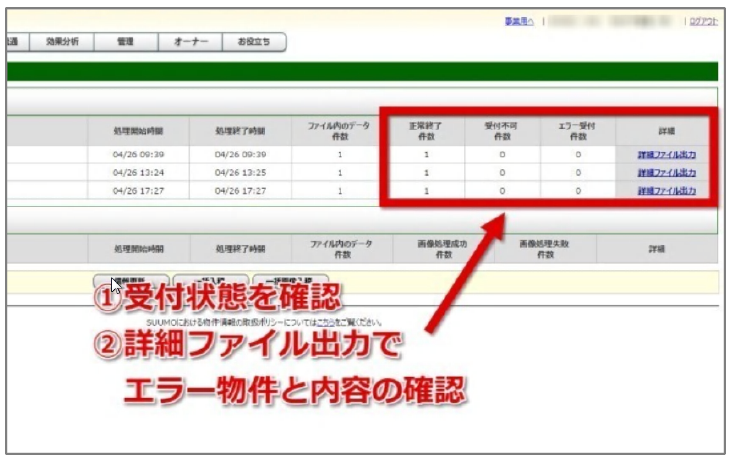Open 詳細ファイル出力 for the 17:27 row
This screenshot has width=732, height=462.
[x=667, y=191]
